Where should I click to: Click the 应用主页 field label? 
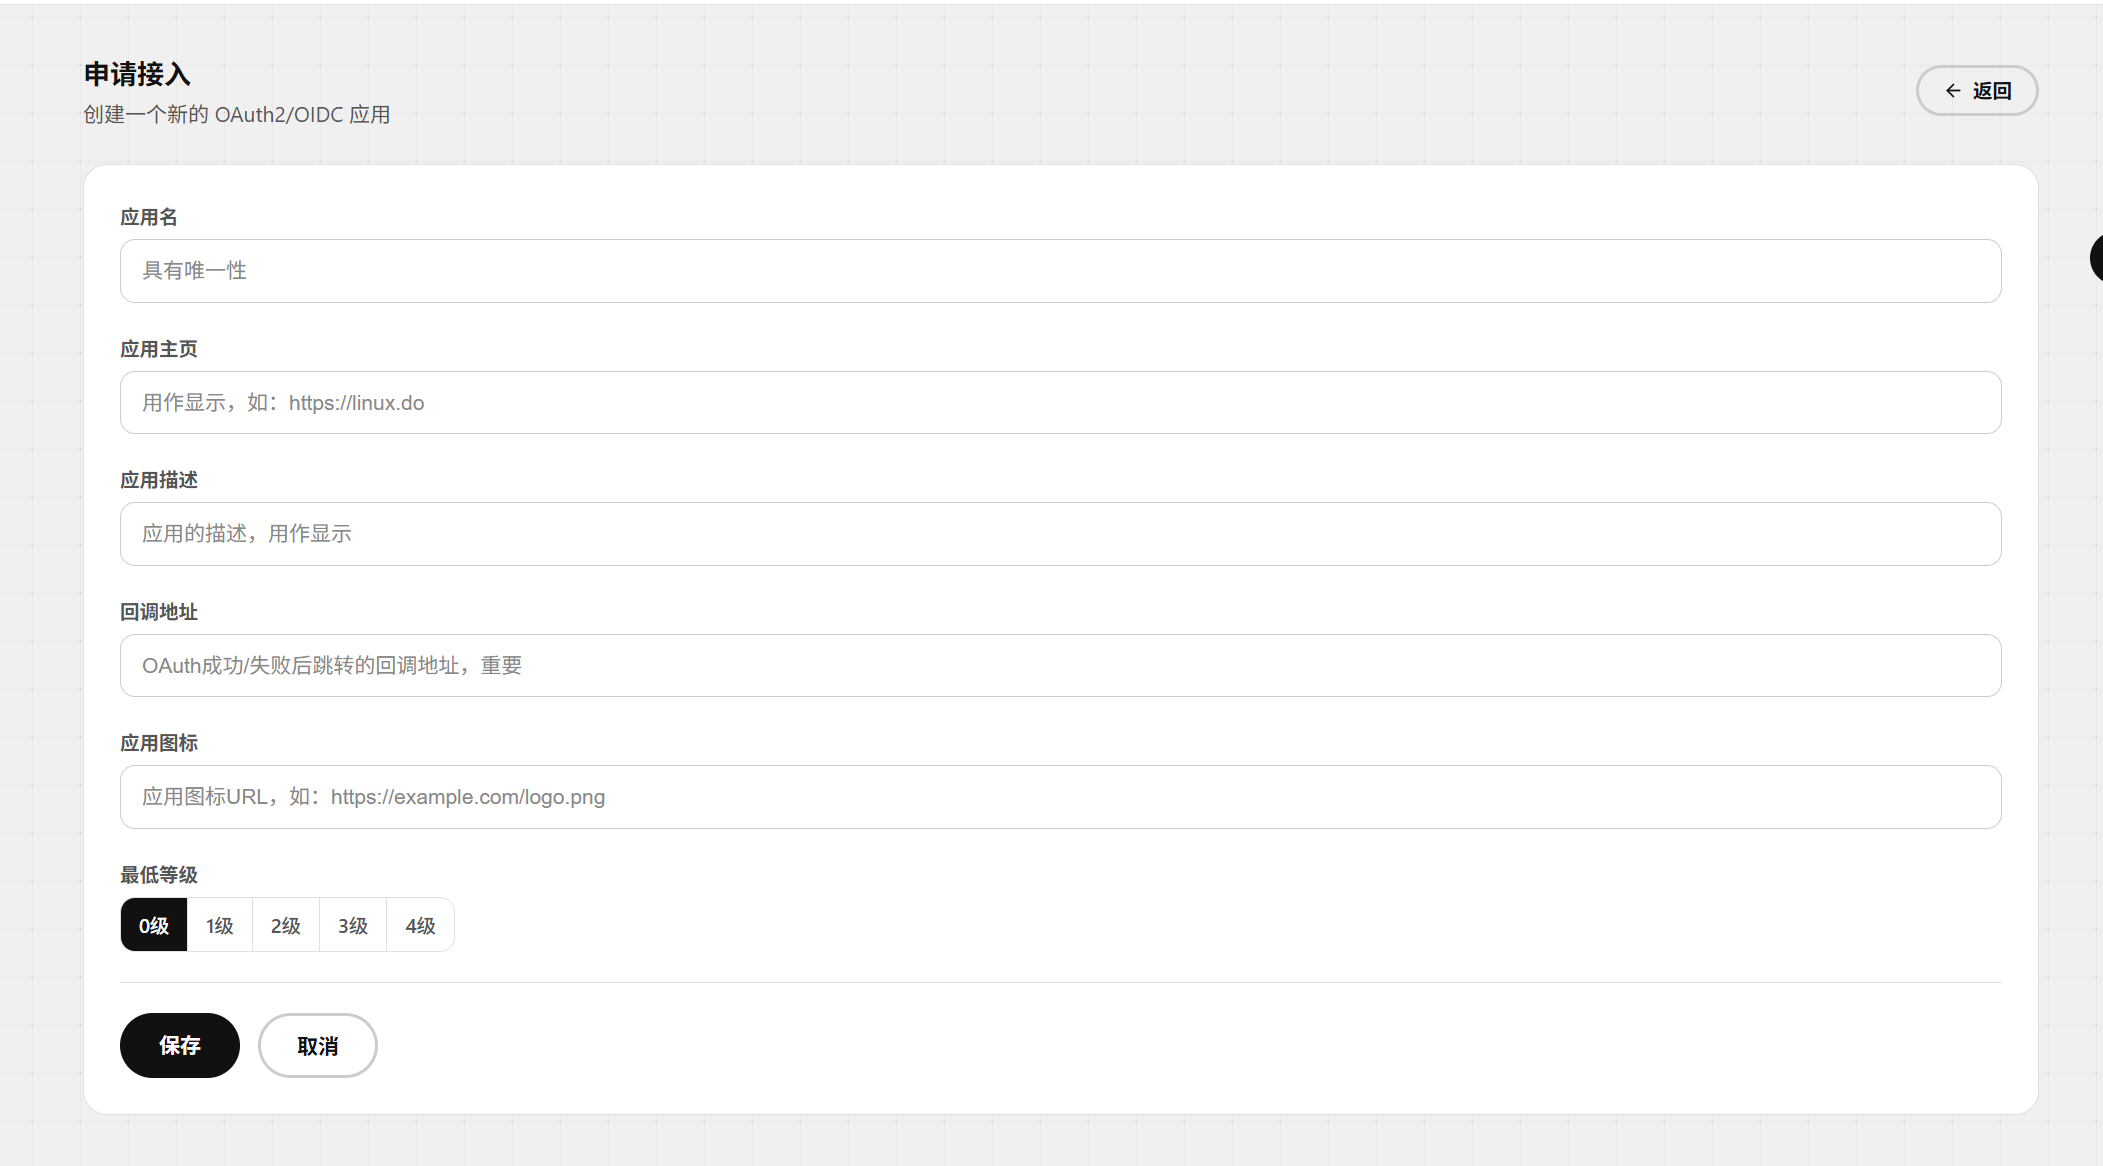click(x=159, y=349)
